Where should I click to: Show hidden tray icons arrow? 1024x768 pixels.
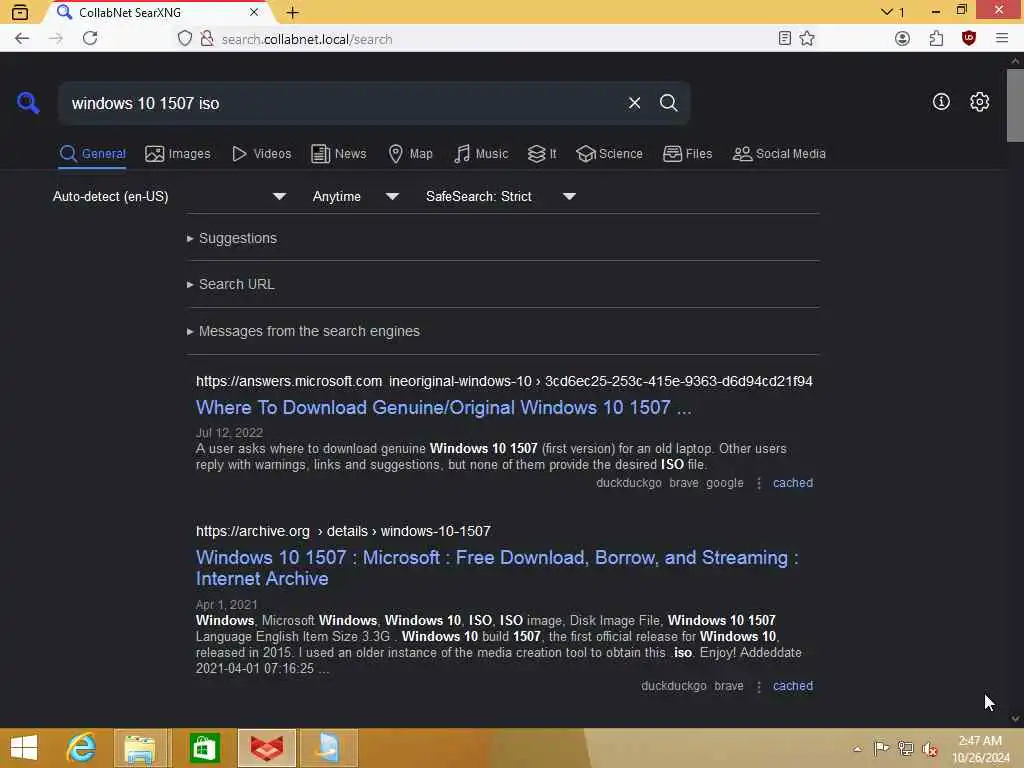[857, 748]
